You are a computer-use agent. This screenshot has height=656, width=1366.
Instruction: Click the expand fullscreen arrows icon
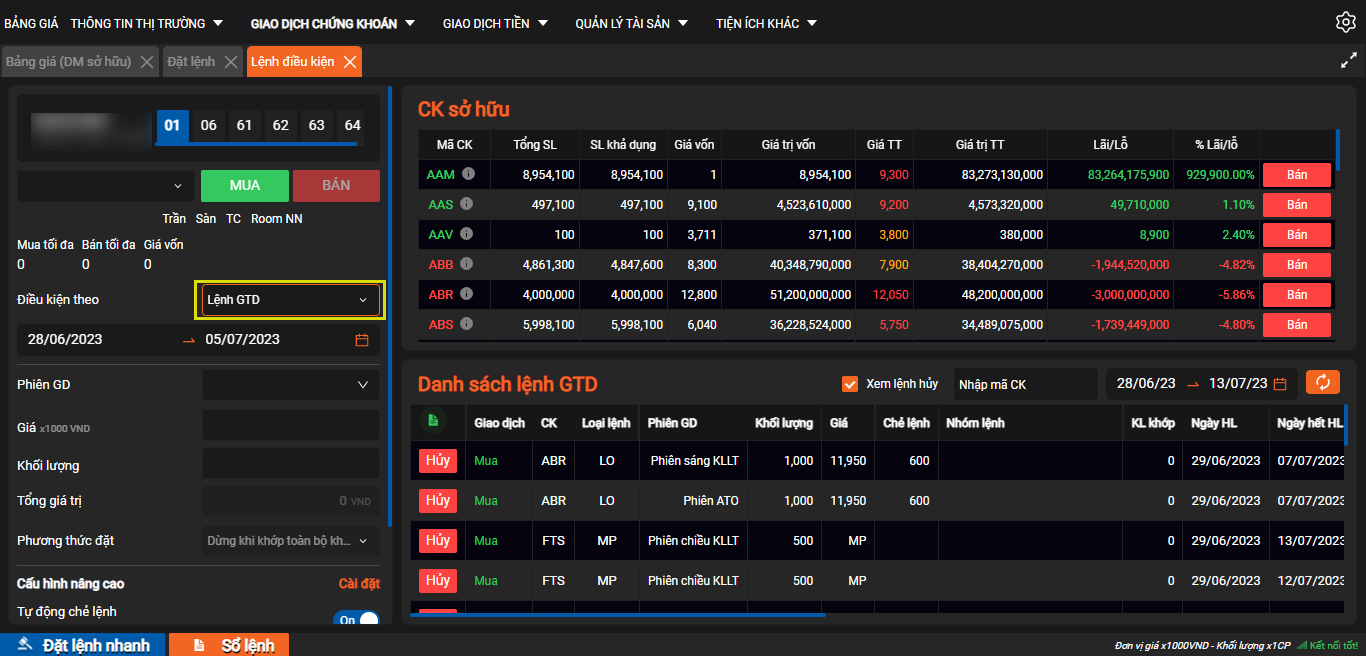[x=1348, y=61]
